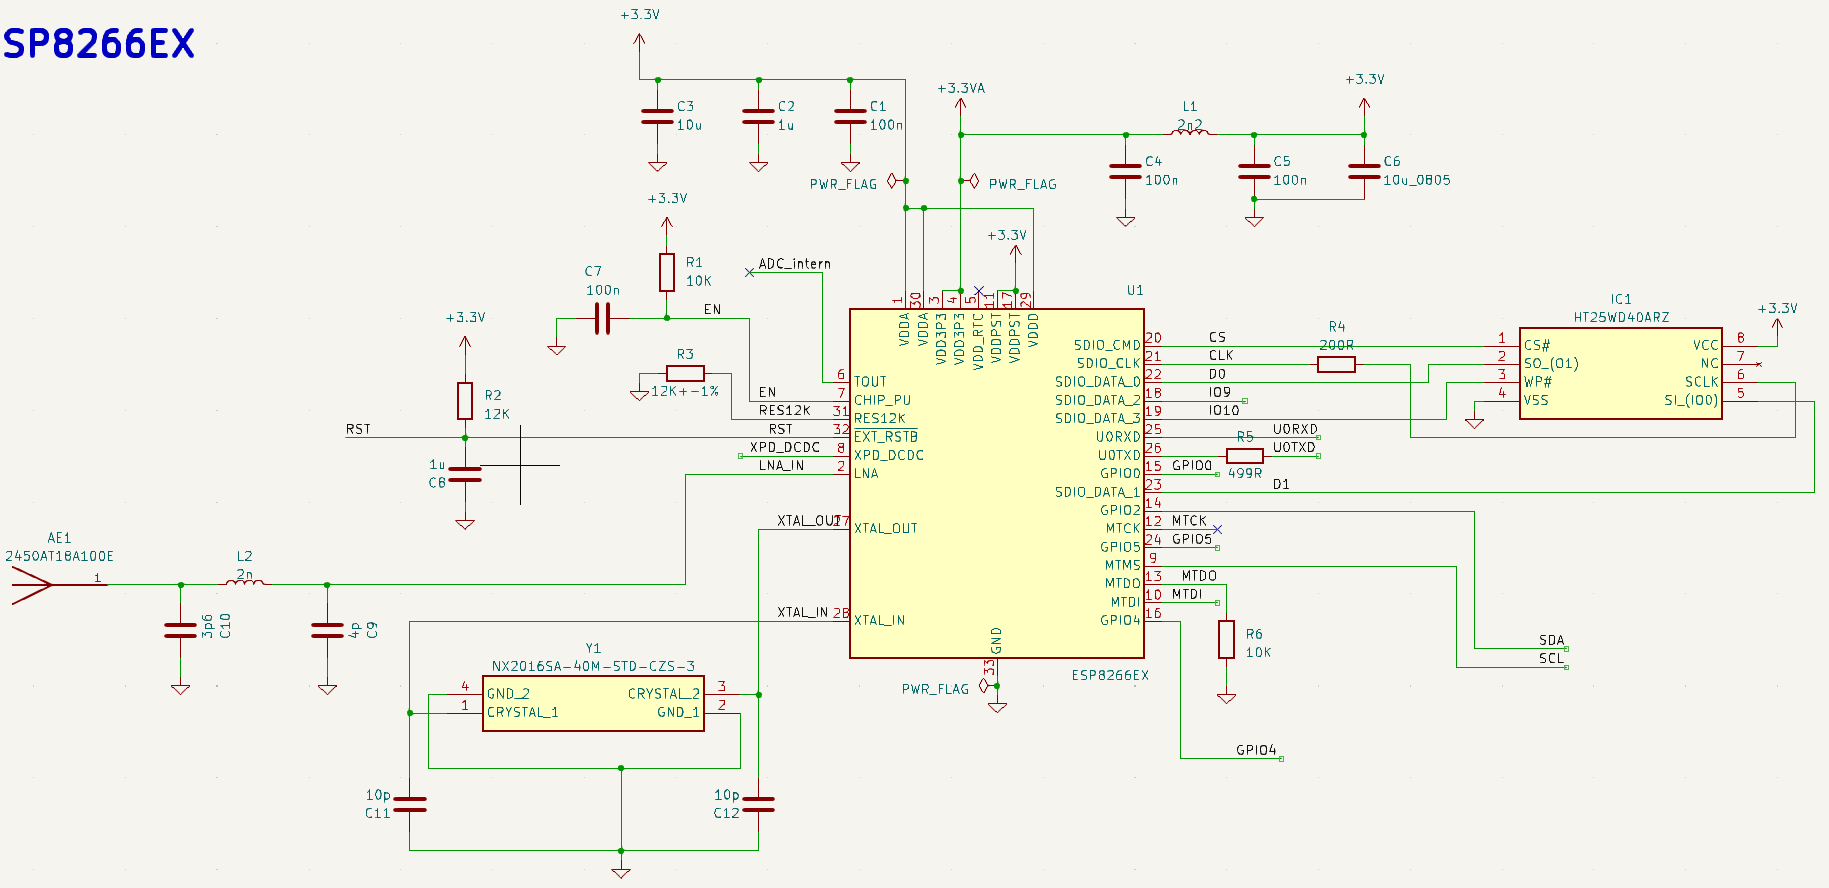Click the D1 net label
Image resolution: width=1829 pixels, height=888 pixels.
tap(1281, 484)
